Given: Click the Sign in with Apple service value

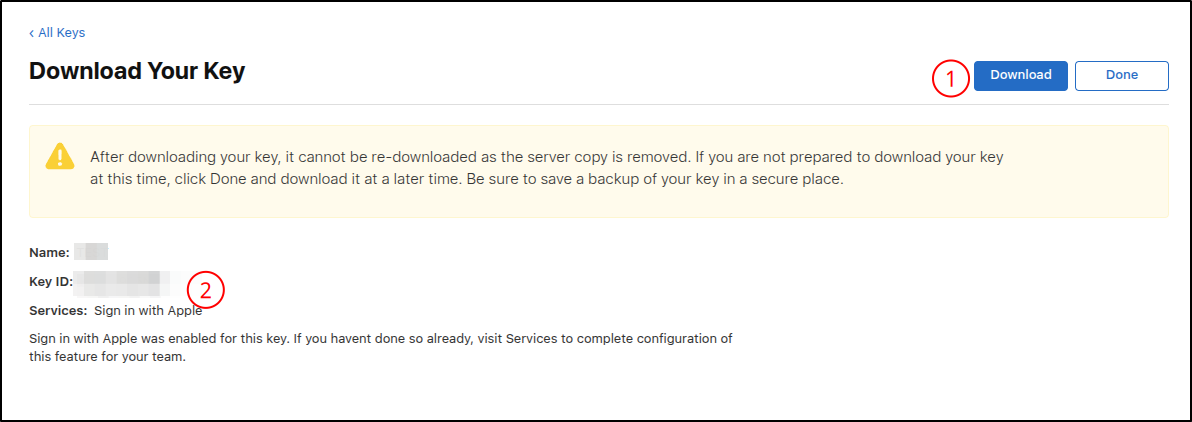Looking at the screenshot, I should (147, 311).
